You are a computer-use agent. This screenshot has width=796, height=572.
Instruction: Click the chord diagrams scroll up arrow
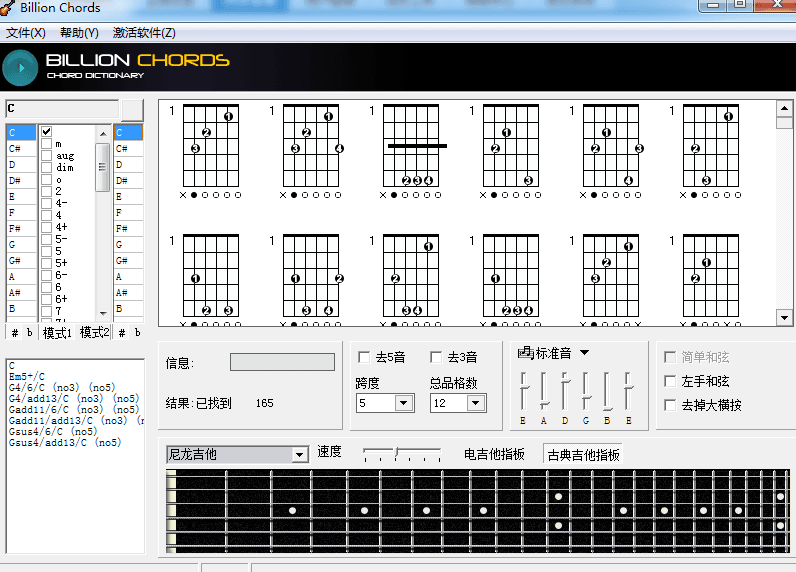(784, 109)
